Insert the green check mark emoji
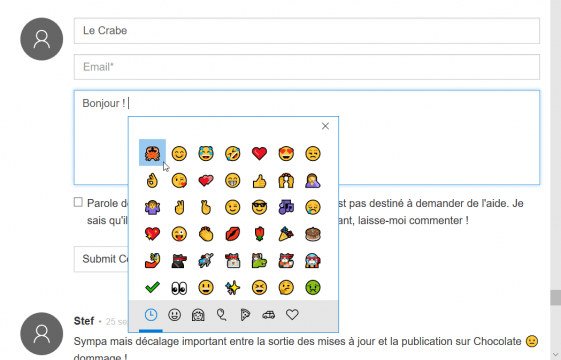This screenshot has width=561, height=360. tap(152, 287)
